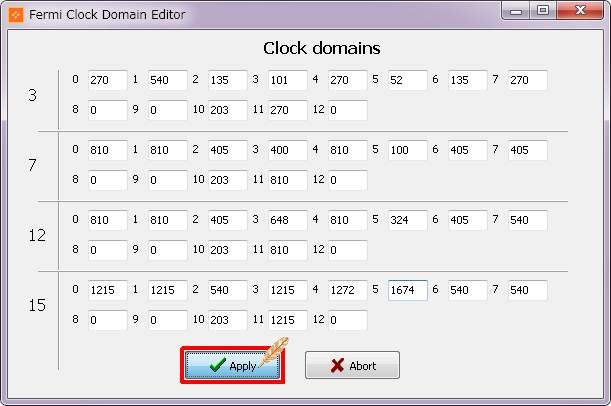Focus domain 7 field 10 with 203
The height and width of the screenshot is (406, 611).
pos(228,180)
